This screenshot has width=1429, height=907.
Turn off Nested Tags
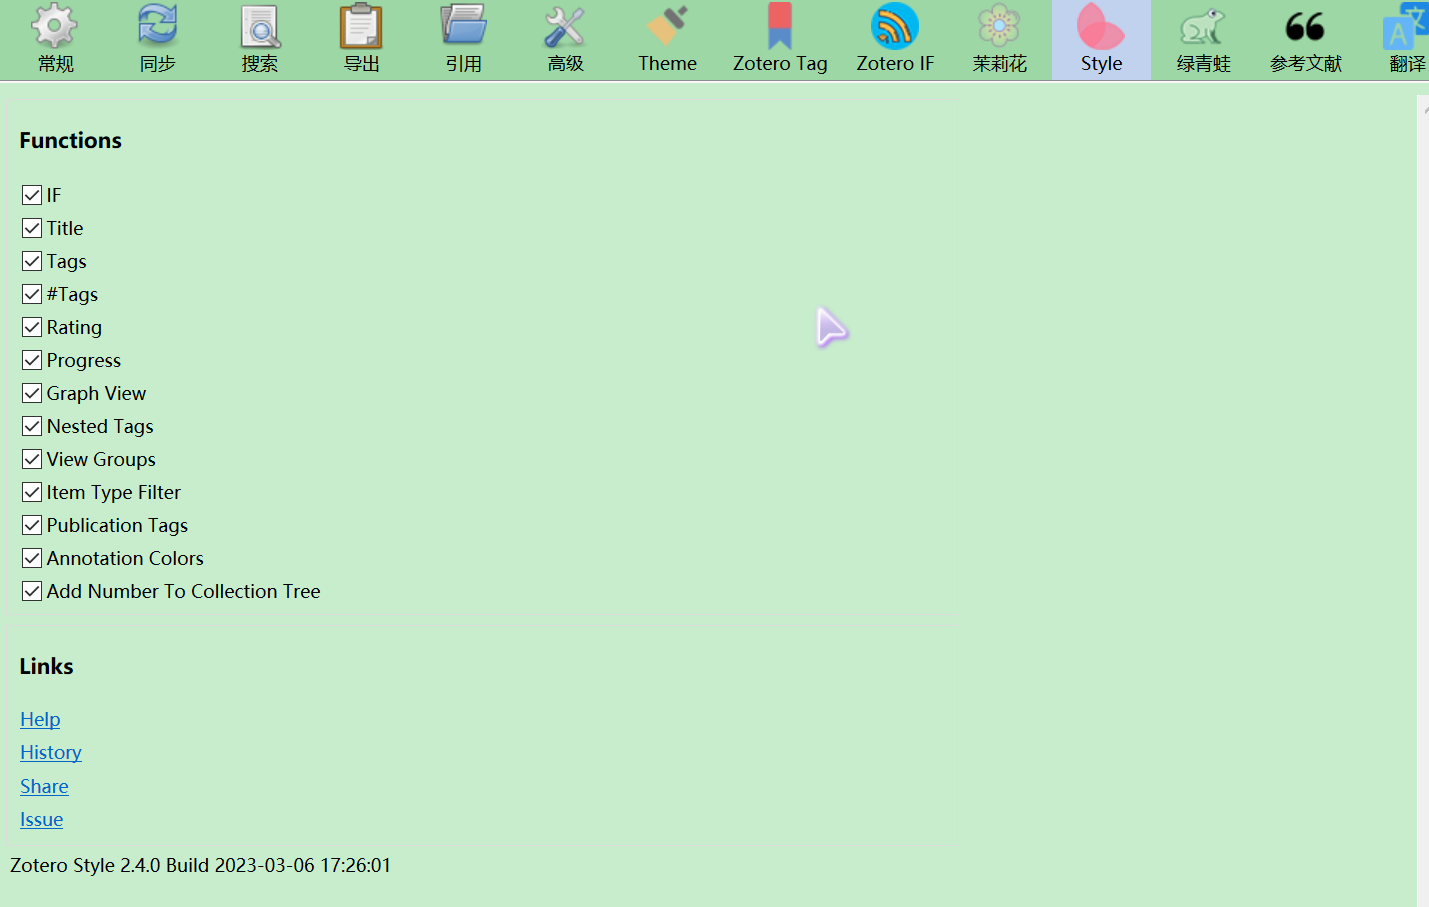(32, 426)
